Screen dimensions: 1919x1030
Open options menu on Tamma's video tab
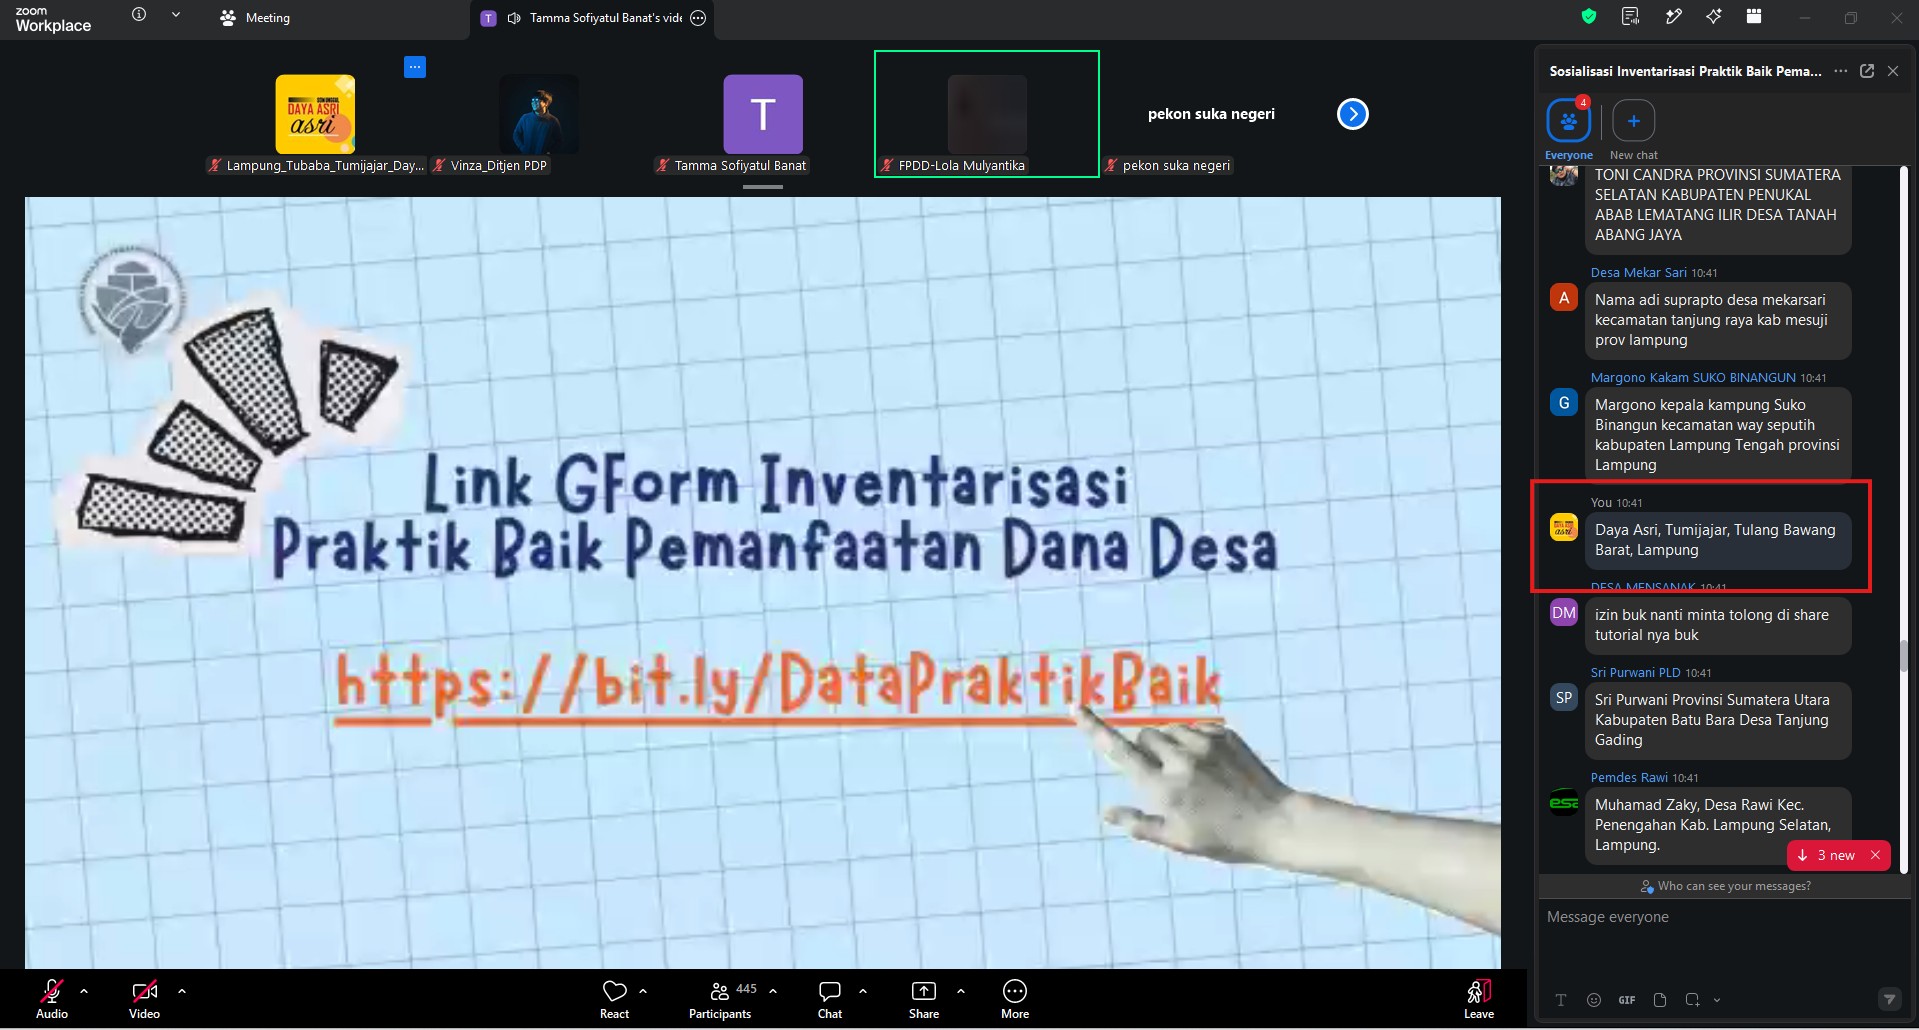pyautogui.click(x=699, y=18)
